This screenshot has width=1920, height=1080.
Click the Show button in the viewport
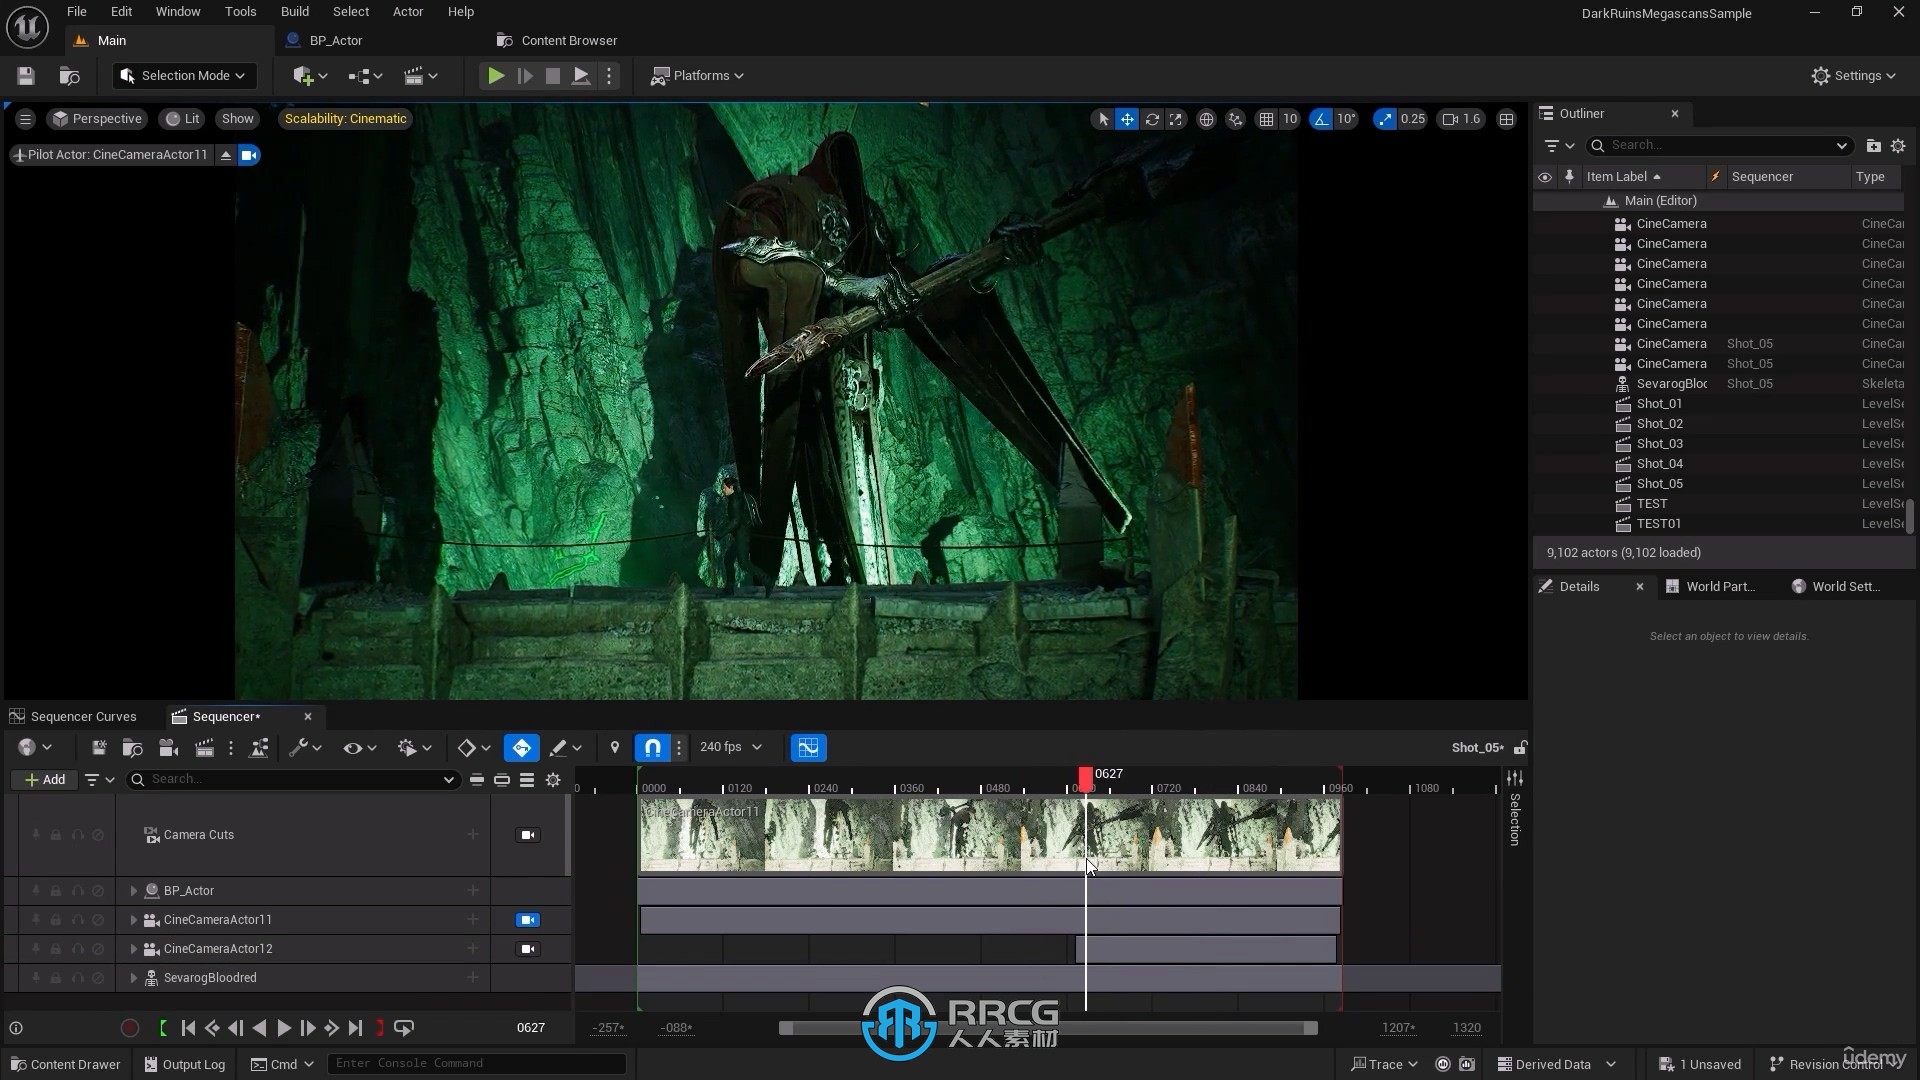tap(237, 119)
